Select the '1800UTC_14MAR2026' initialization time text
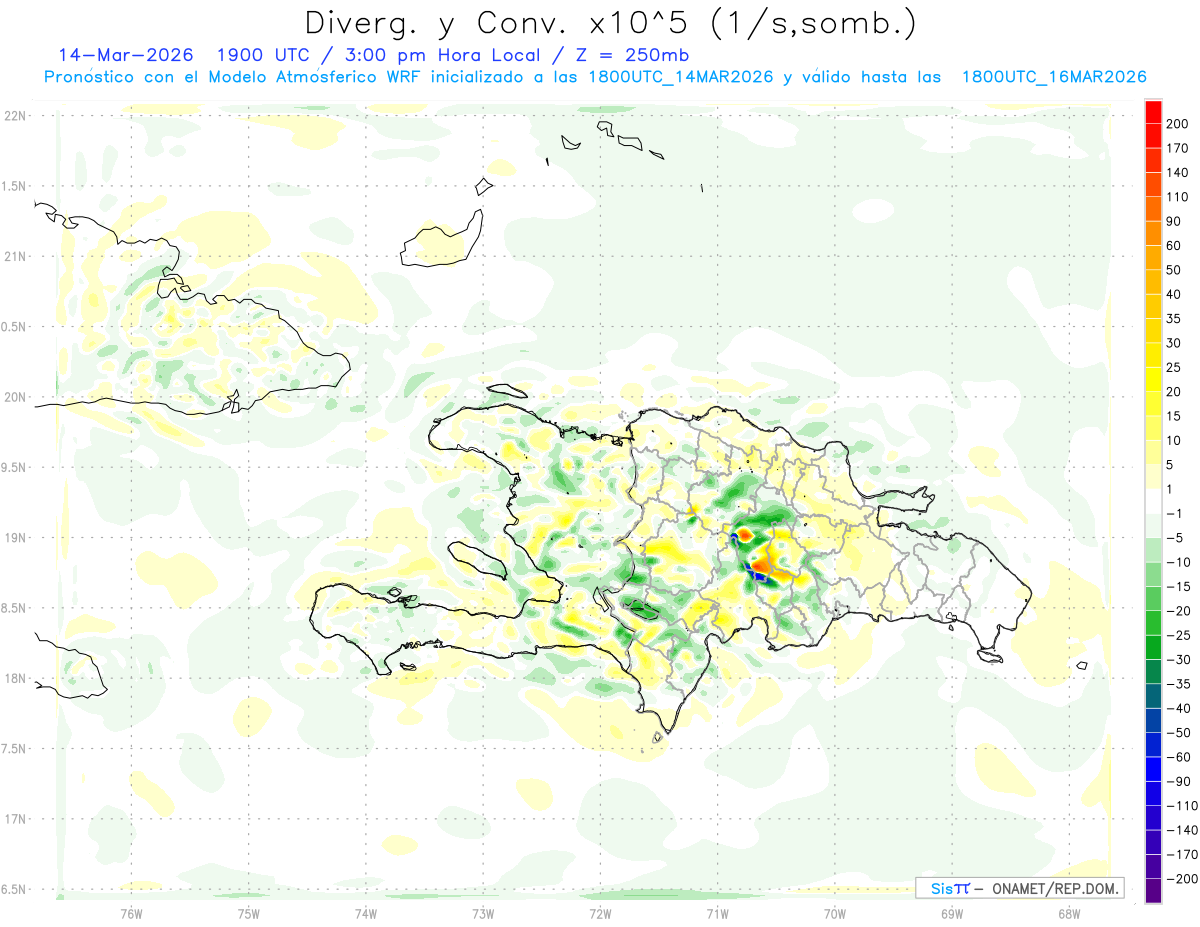Viewport: 1200px width, 927px height. tap(681, 77)
